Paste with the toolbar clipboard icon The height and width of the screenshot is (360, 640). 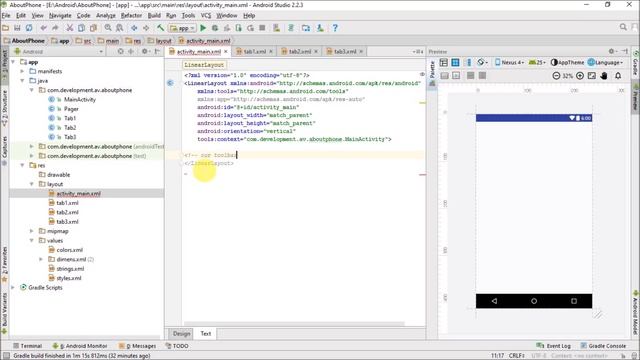click(93, 28)
